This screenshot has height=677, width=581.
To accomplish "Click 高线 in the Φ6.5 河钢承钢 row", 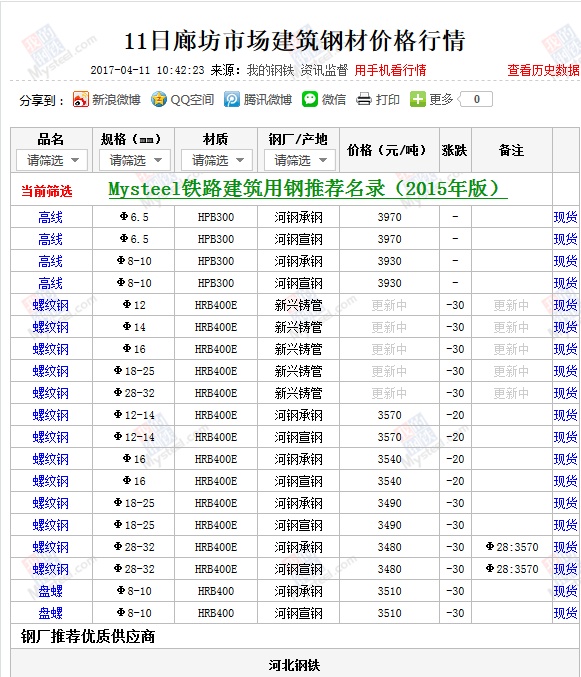I will tap(51, 217).
